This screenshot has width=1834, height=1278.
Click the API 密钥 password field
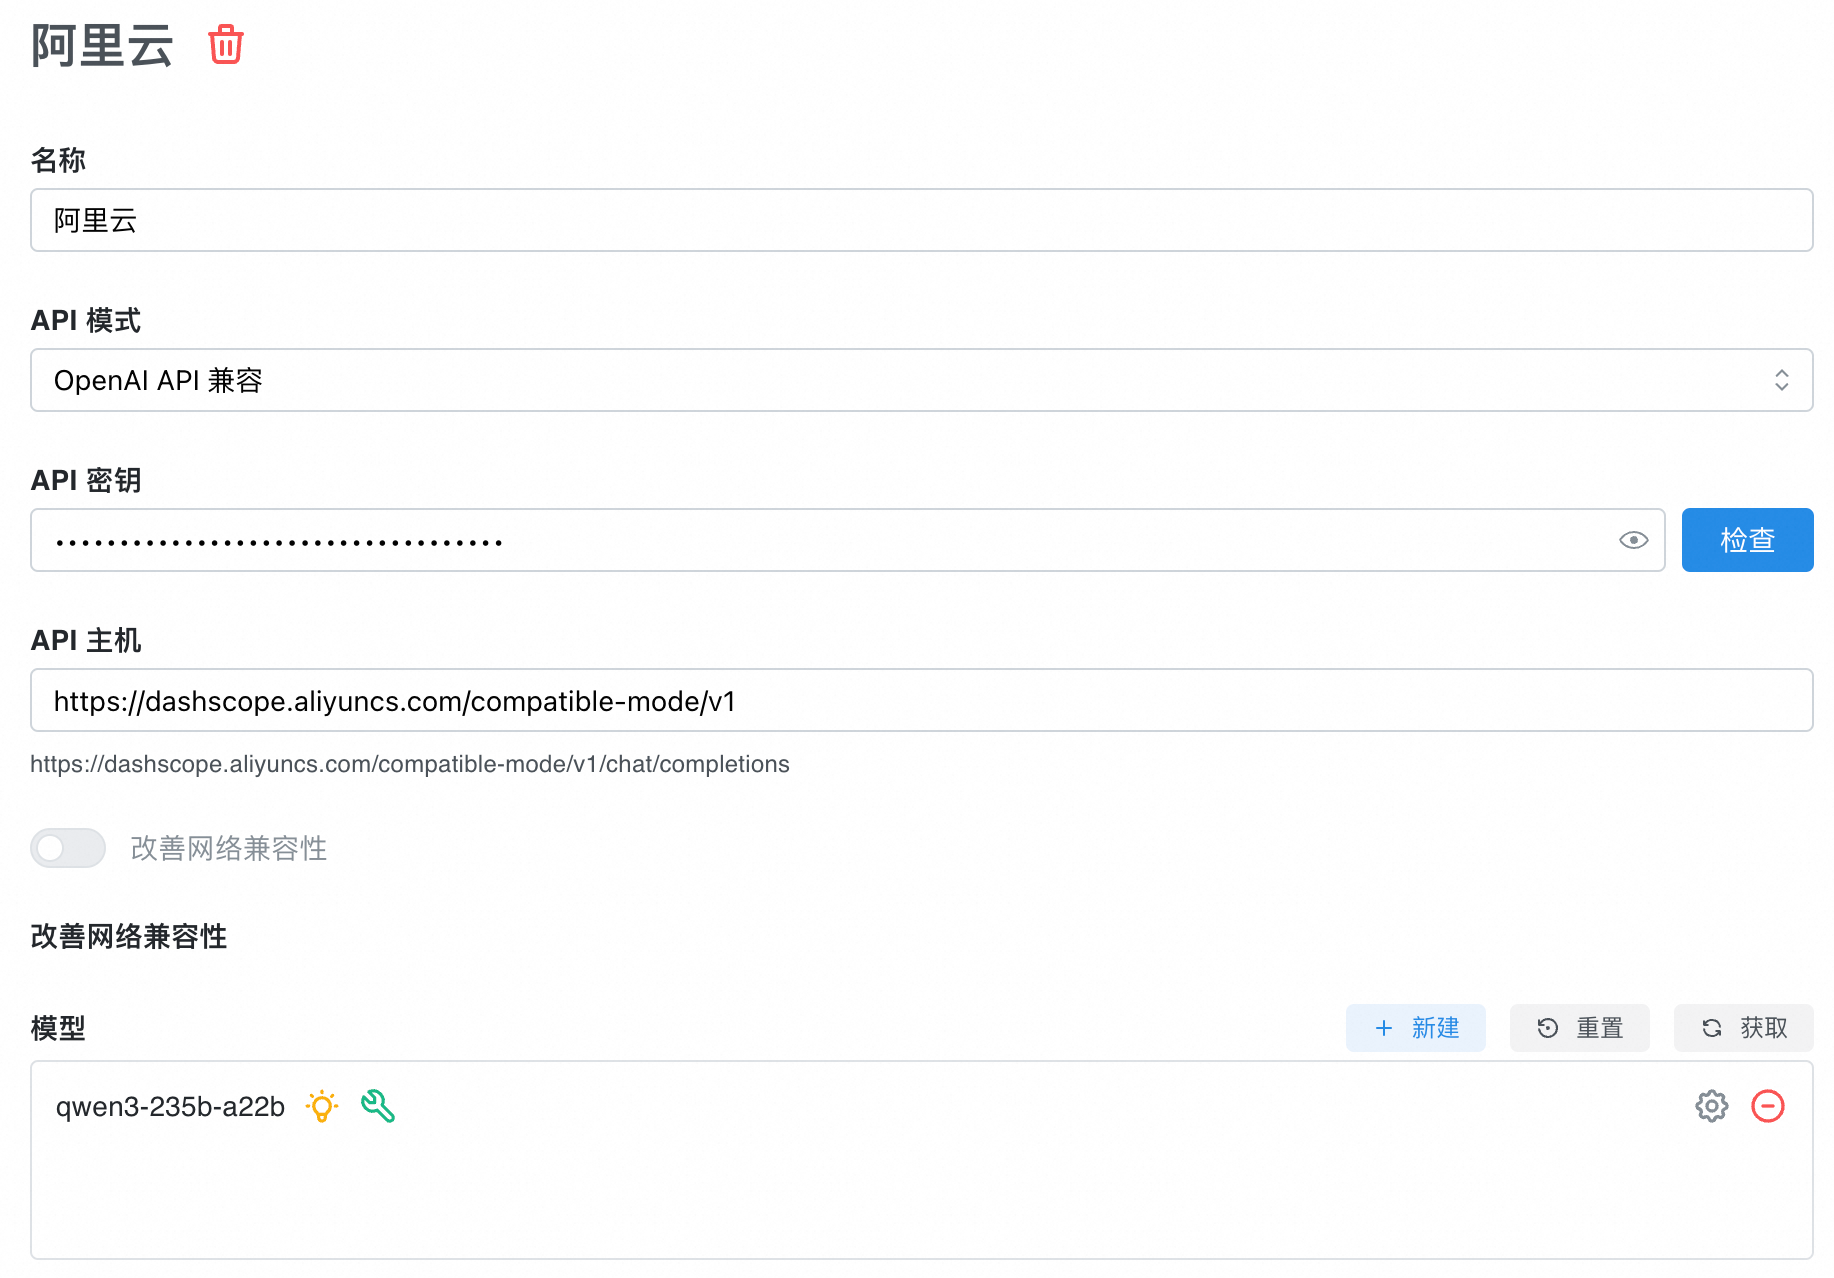[847, 540]
